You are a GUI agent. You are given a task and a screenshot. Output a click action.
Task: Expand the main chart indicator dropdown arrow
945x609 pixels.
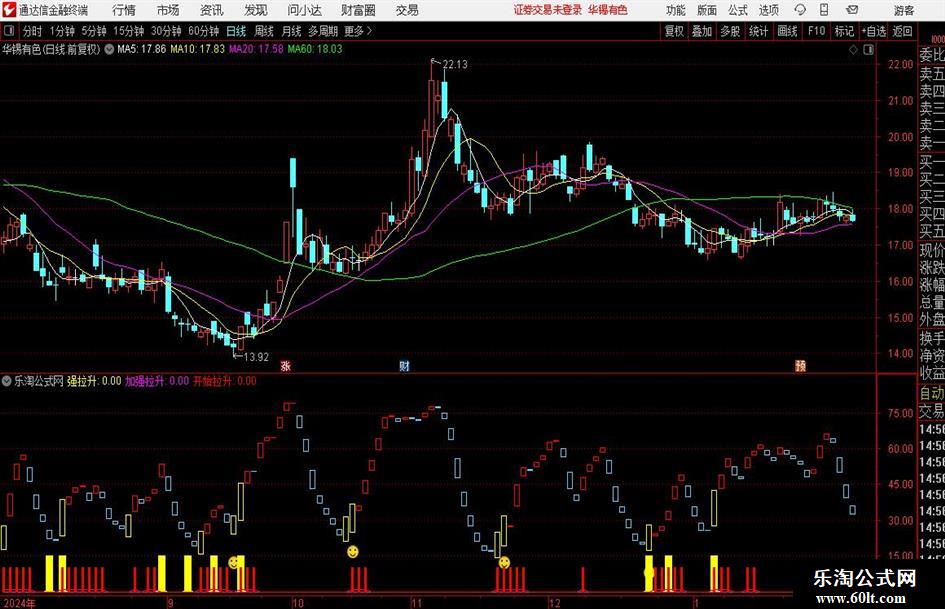109,49
